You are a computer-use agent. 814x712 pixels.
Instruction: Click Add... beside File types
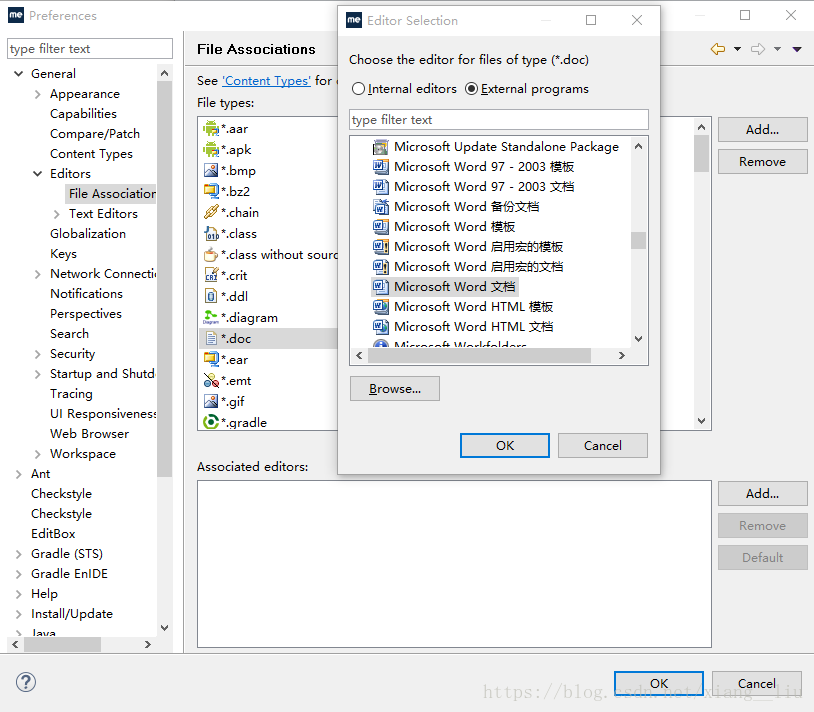click(x=763, y=130)
